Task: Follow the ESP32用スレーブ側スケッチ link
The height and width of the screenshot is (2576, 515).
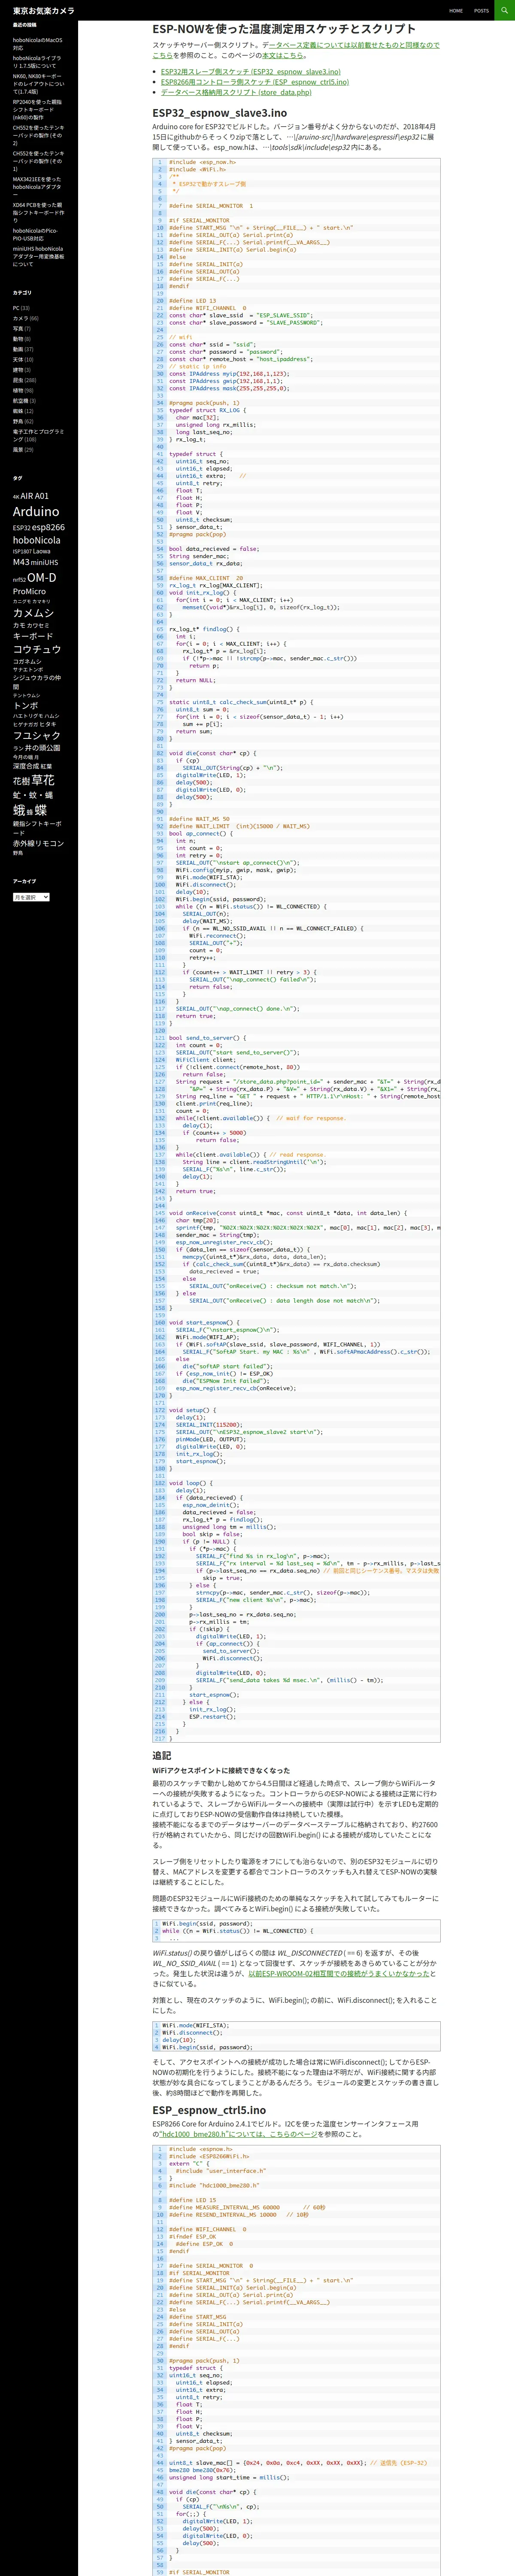Action: (x=250, y=72)
